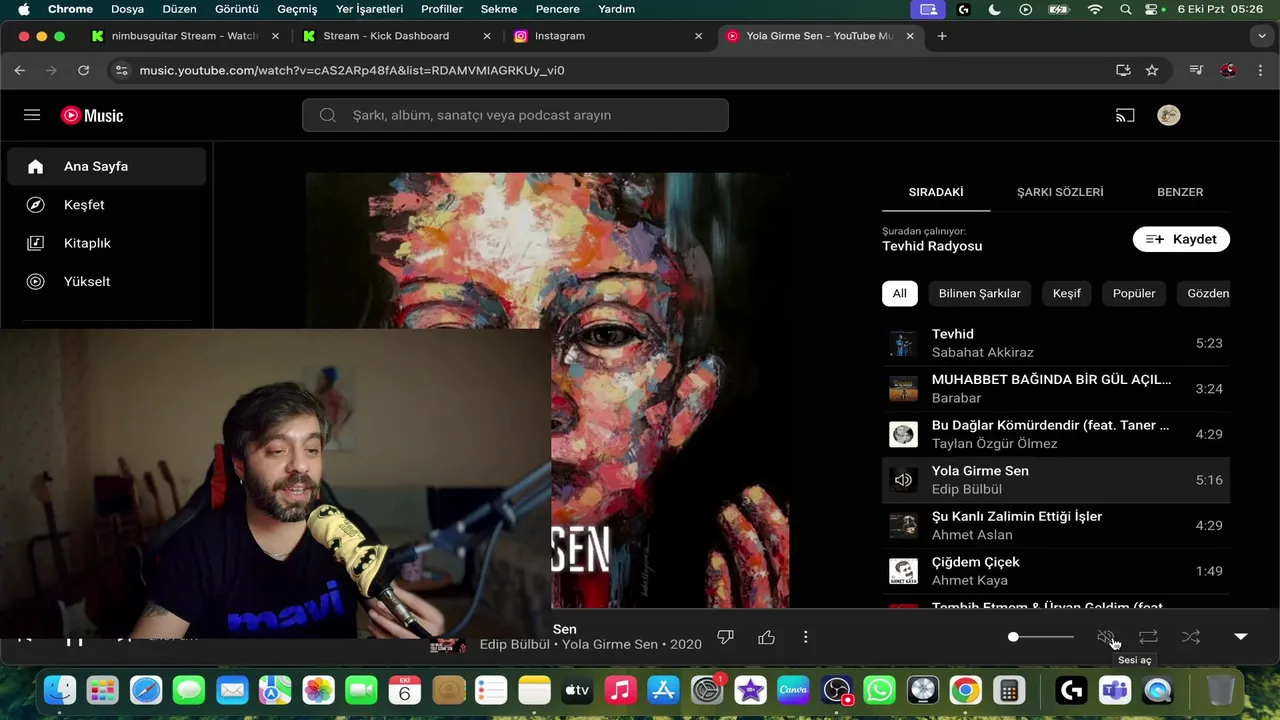Play Tevhid by Sabahat Akkiraz
The height and width of the screenshot is (720, 1280).
(x=1056, y=343)
